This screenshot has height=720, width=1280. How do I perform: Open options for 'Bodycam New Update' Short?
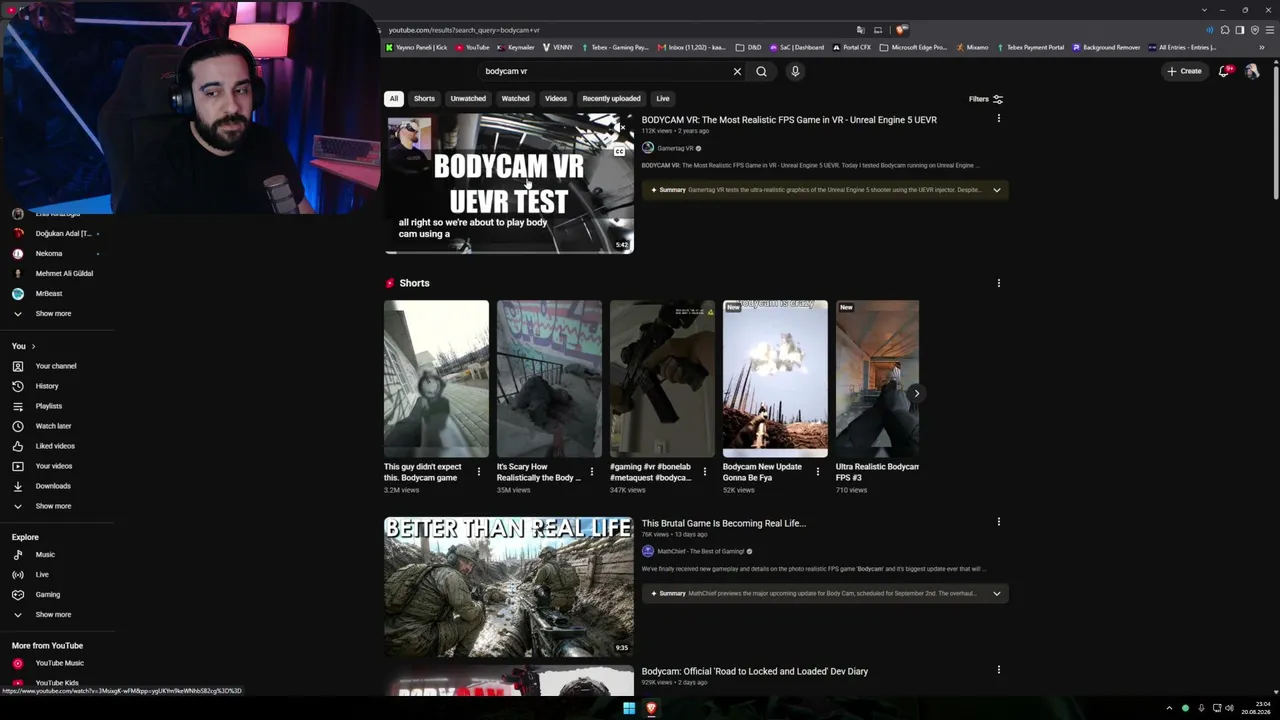(818, 472)
